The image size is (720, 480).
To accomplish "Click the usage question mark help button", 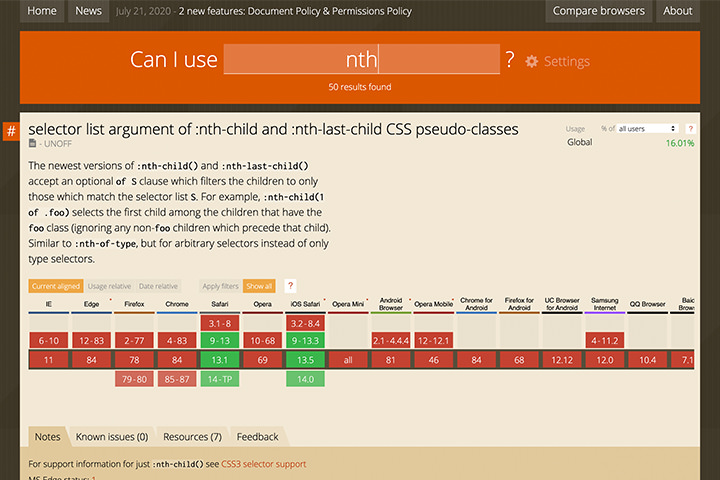I will click(x=692, y=129).
